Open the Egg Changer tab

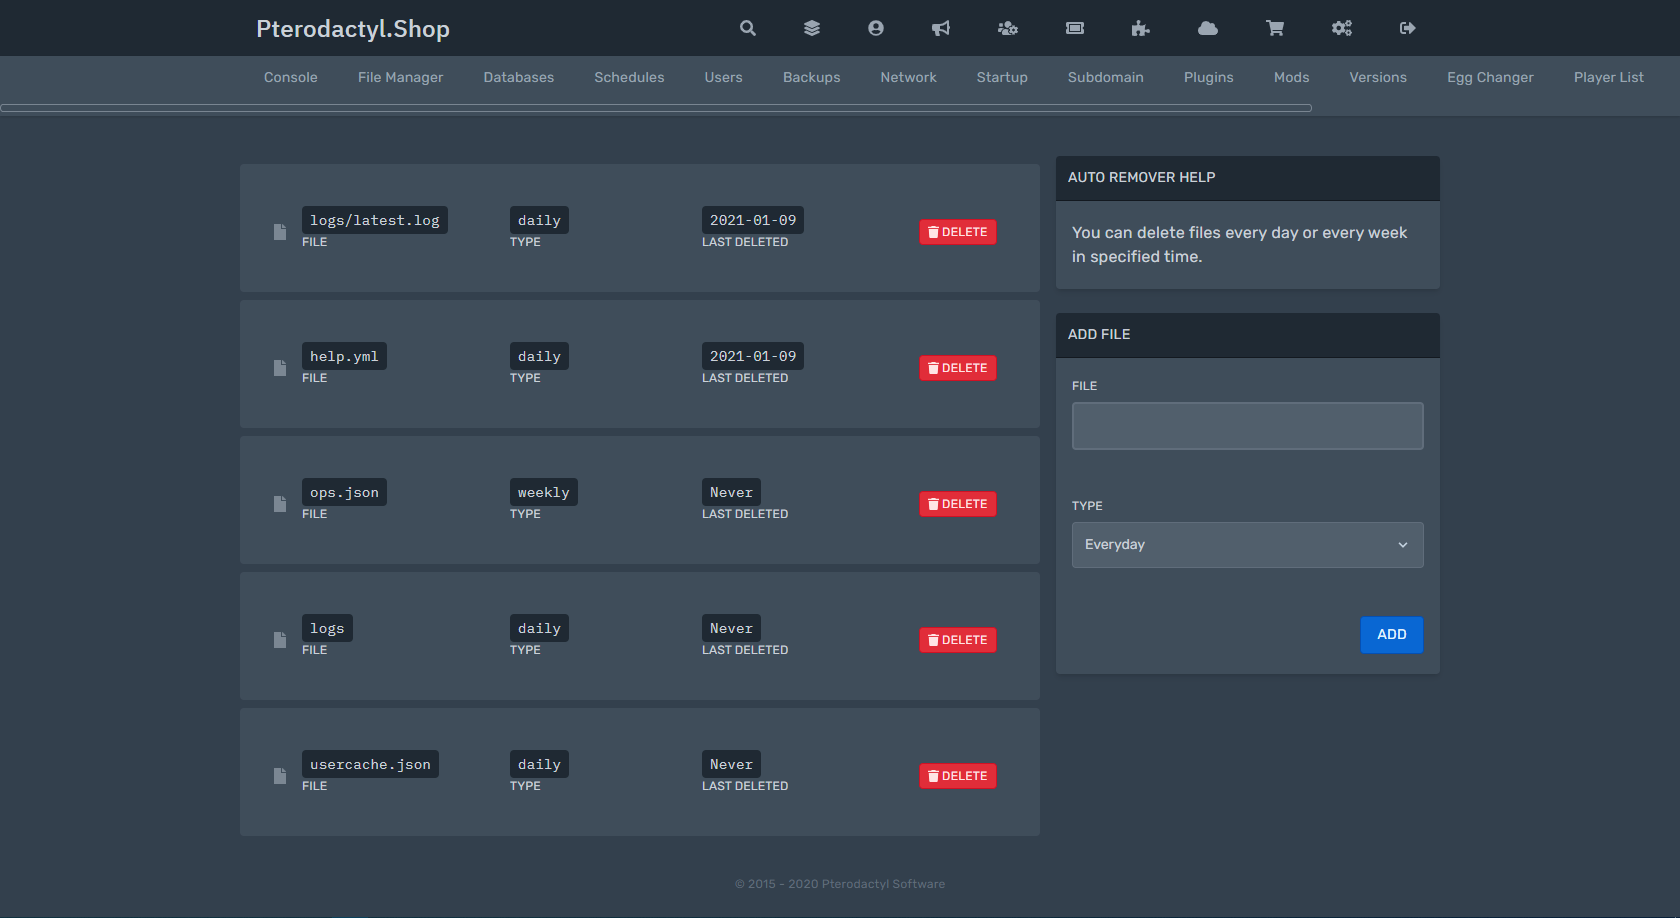[1489, 77]
